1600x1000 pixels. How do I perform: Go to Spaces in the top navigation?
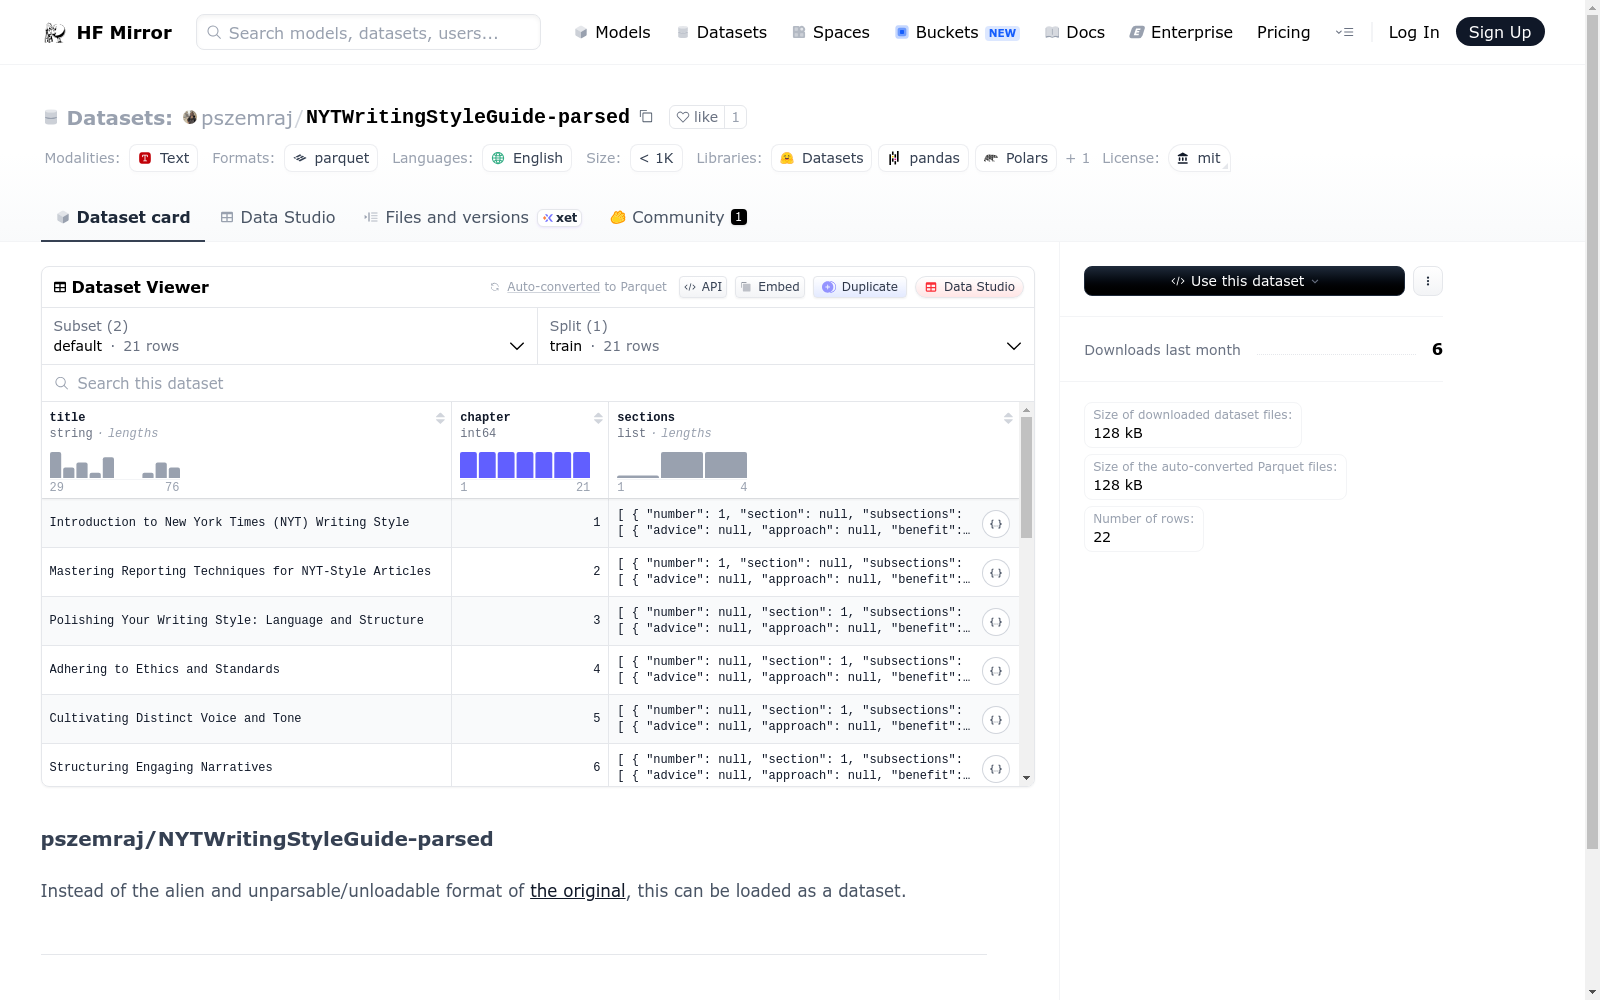pos(831,32)
